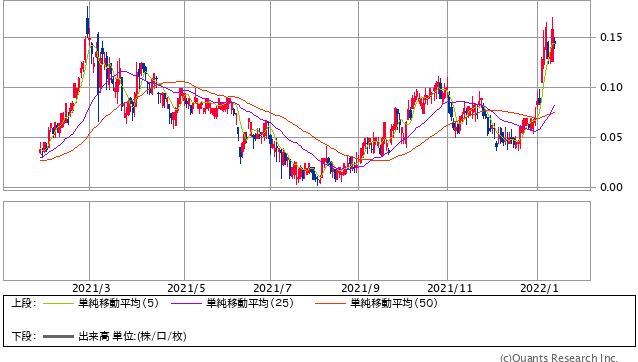Click the 2021/11 date label

coord(450,288)
